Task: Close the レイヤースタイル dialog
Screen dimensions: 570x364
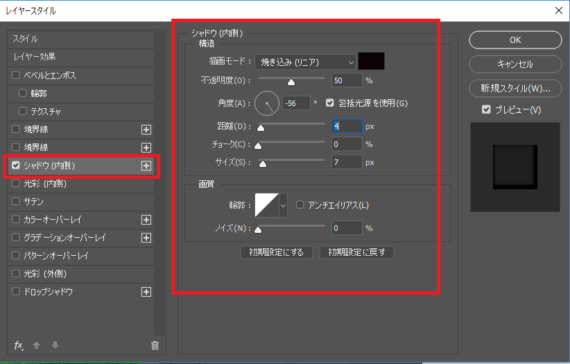Action: coord(559,11)
